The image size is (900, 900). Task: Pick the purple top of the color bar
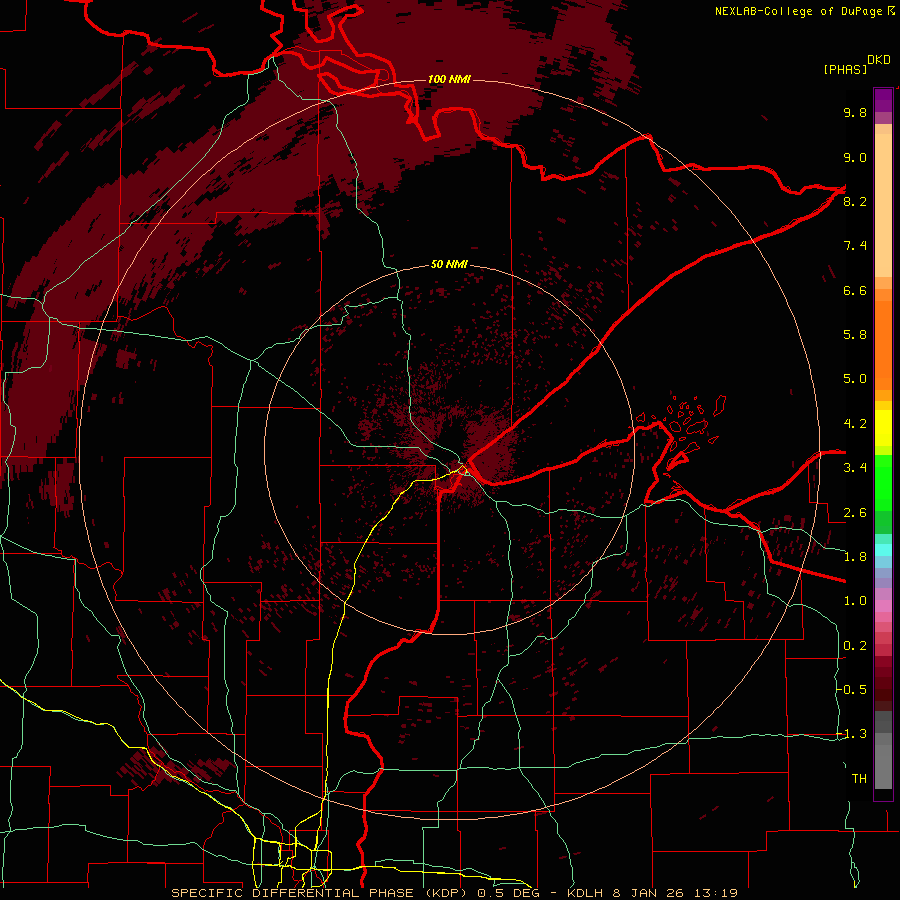[x=883, y=100]
